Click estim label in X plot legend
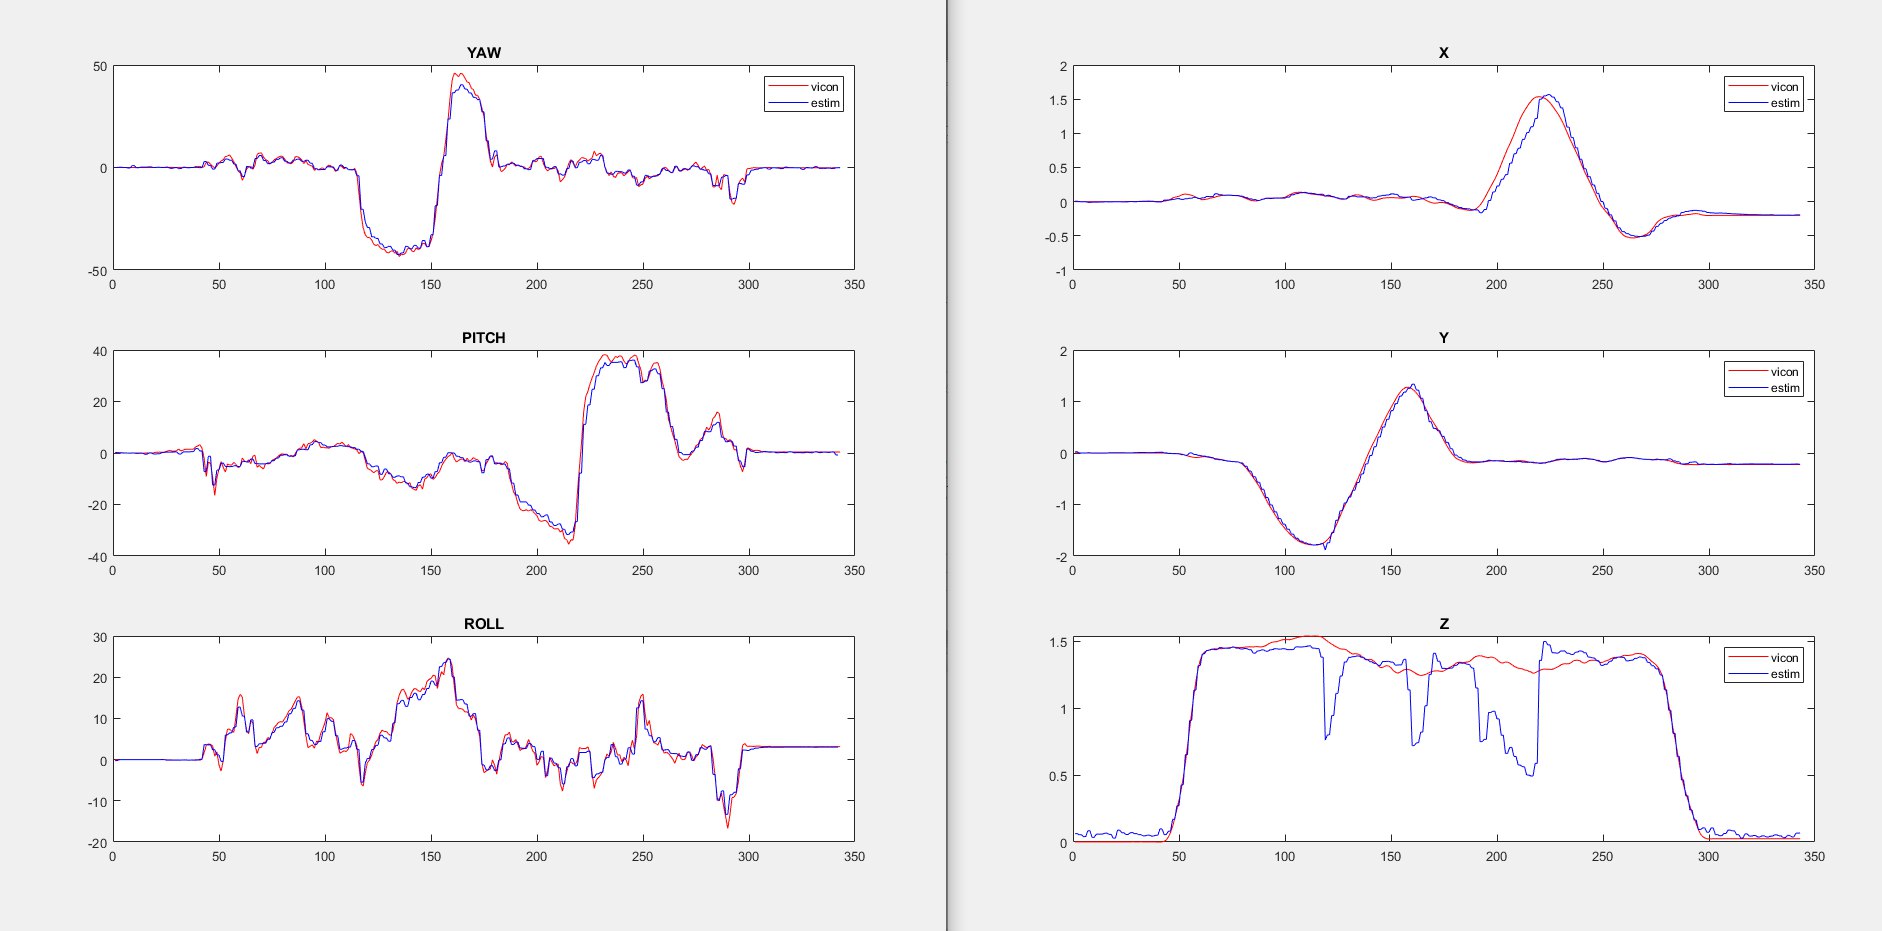Screen dimensions: 1882x931 point(1784,103)
